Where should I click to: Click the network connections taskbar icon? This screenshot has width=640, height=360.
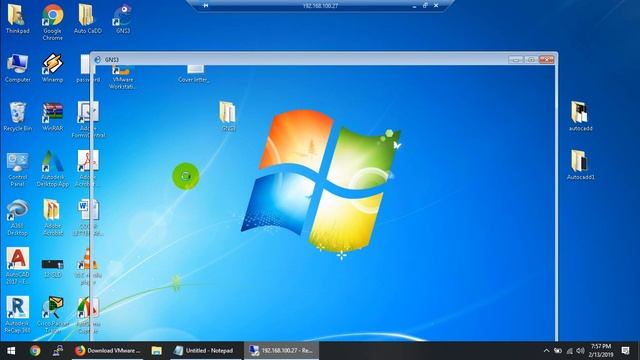pyautogui.click(x=58, y=351)
